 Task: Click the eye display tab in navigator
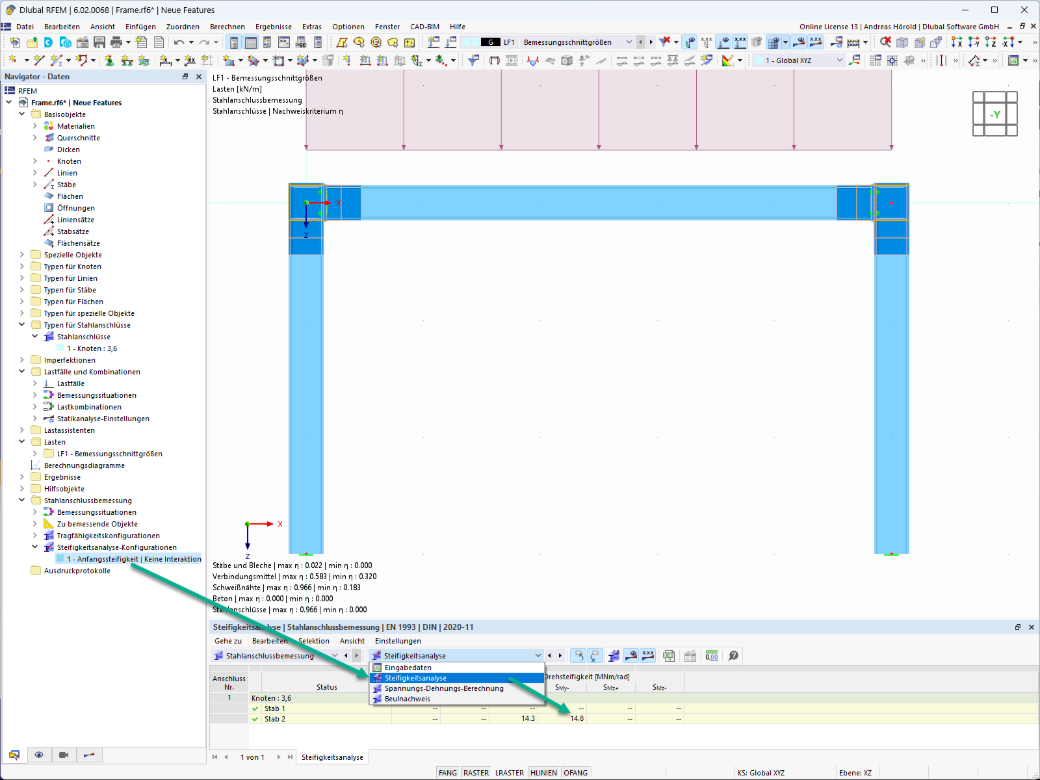tap(39, 755)
